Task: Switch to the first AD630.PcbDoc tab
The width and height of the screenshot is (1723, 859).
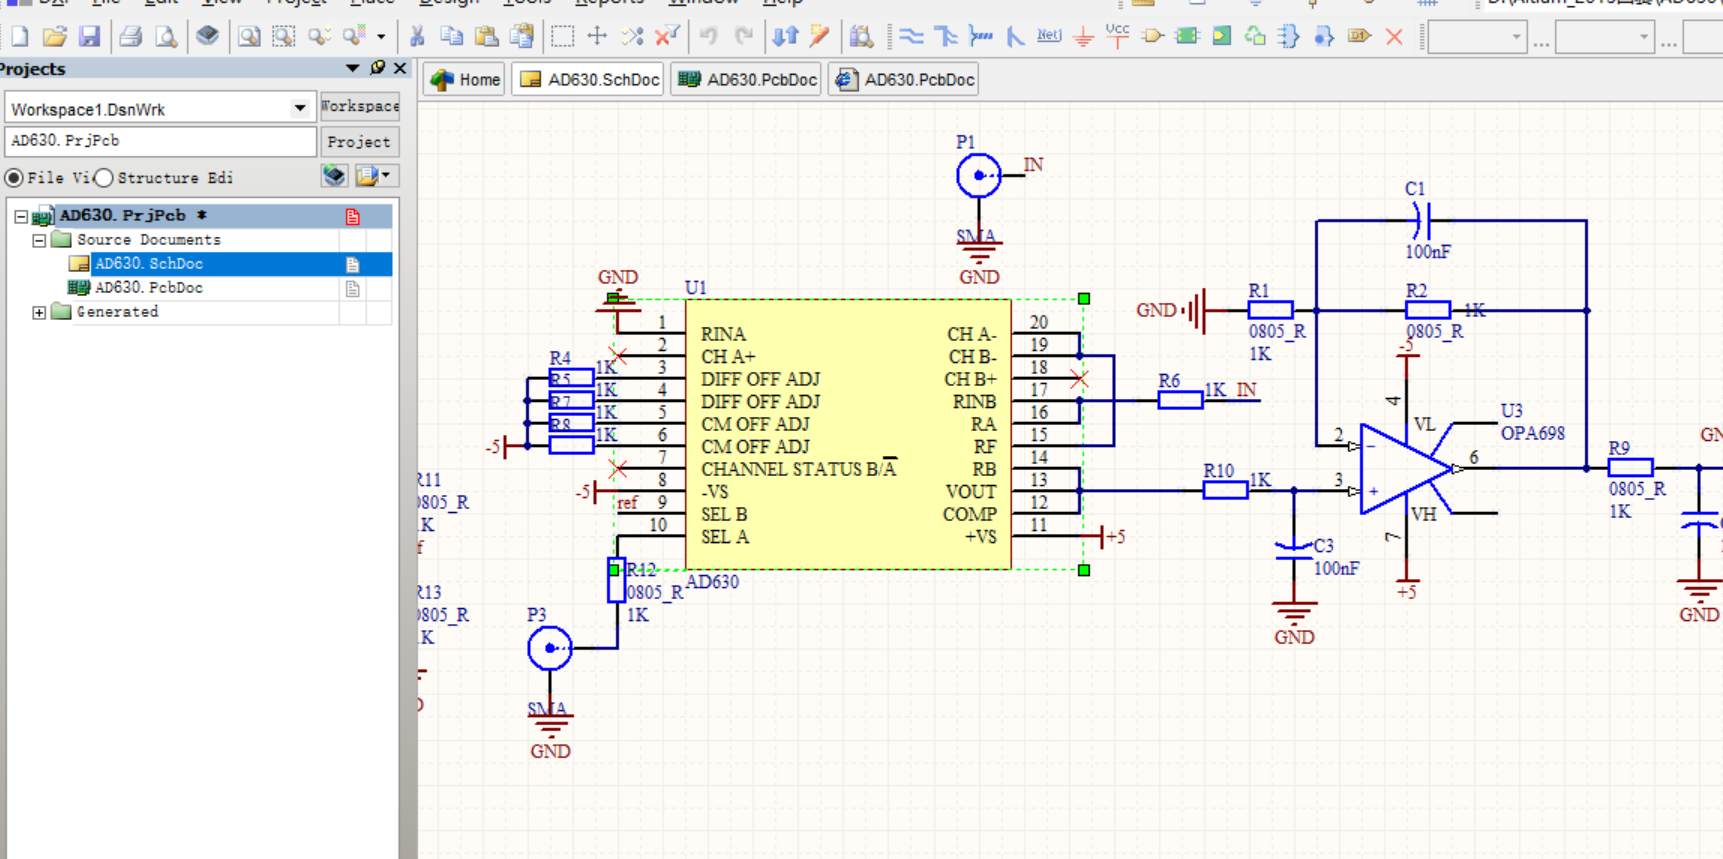Action: pos(747,79)
